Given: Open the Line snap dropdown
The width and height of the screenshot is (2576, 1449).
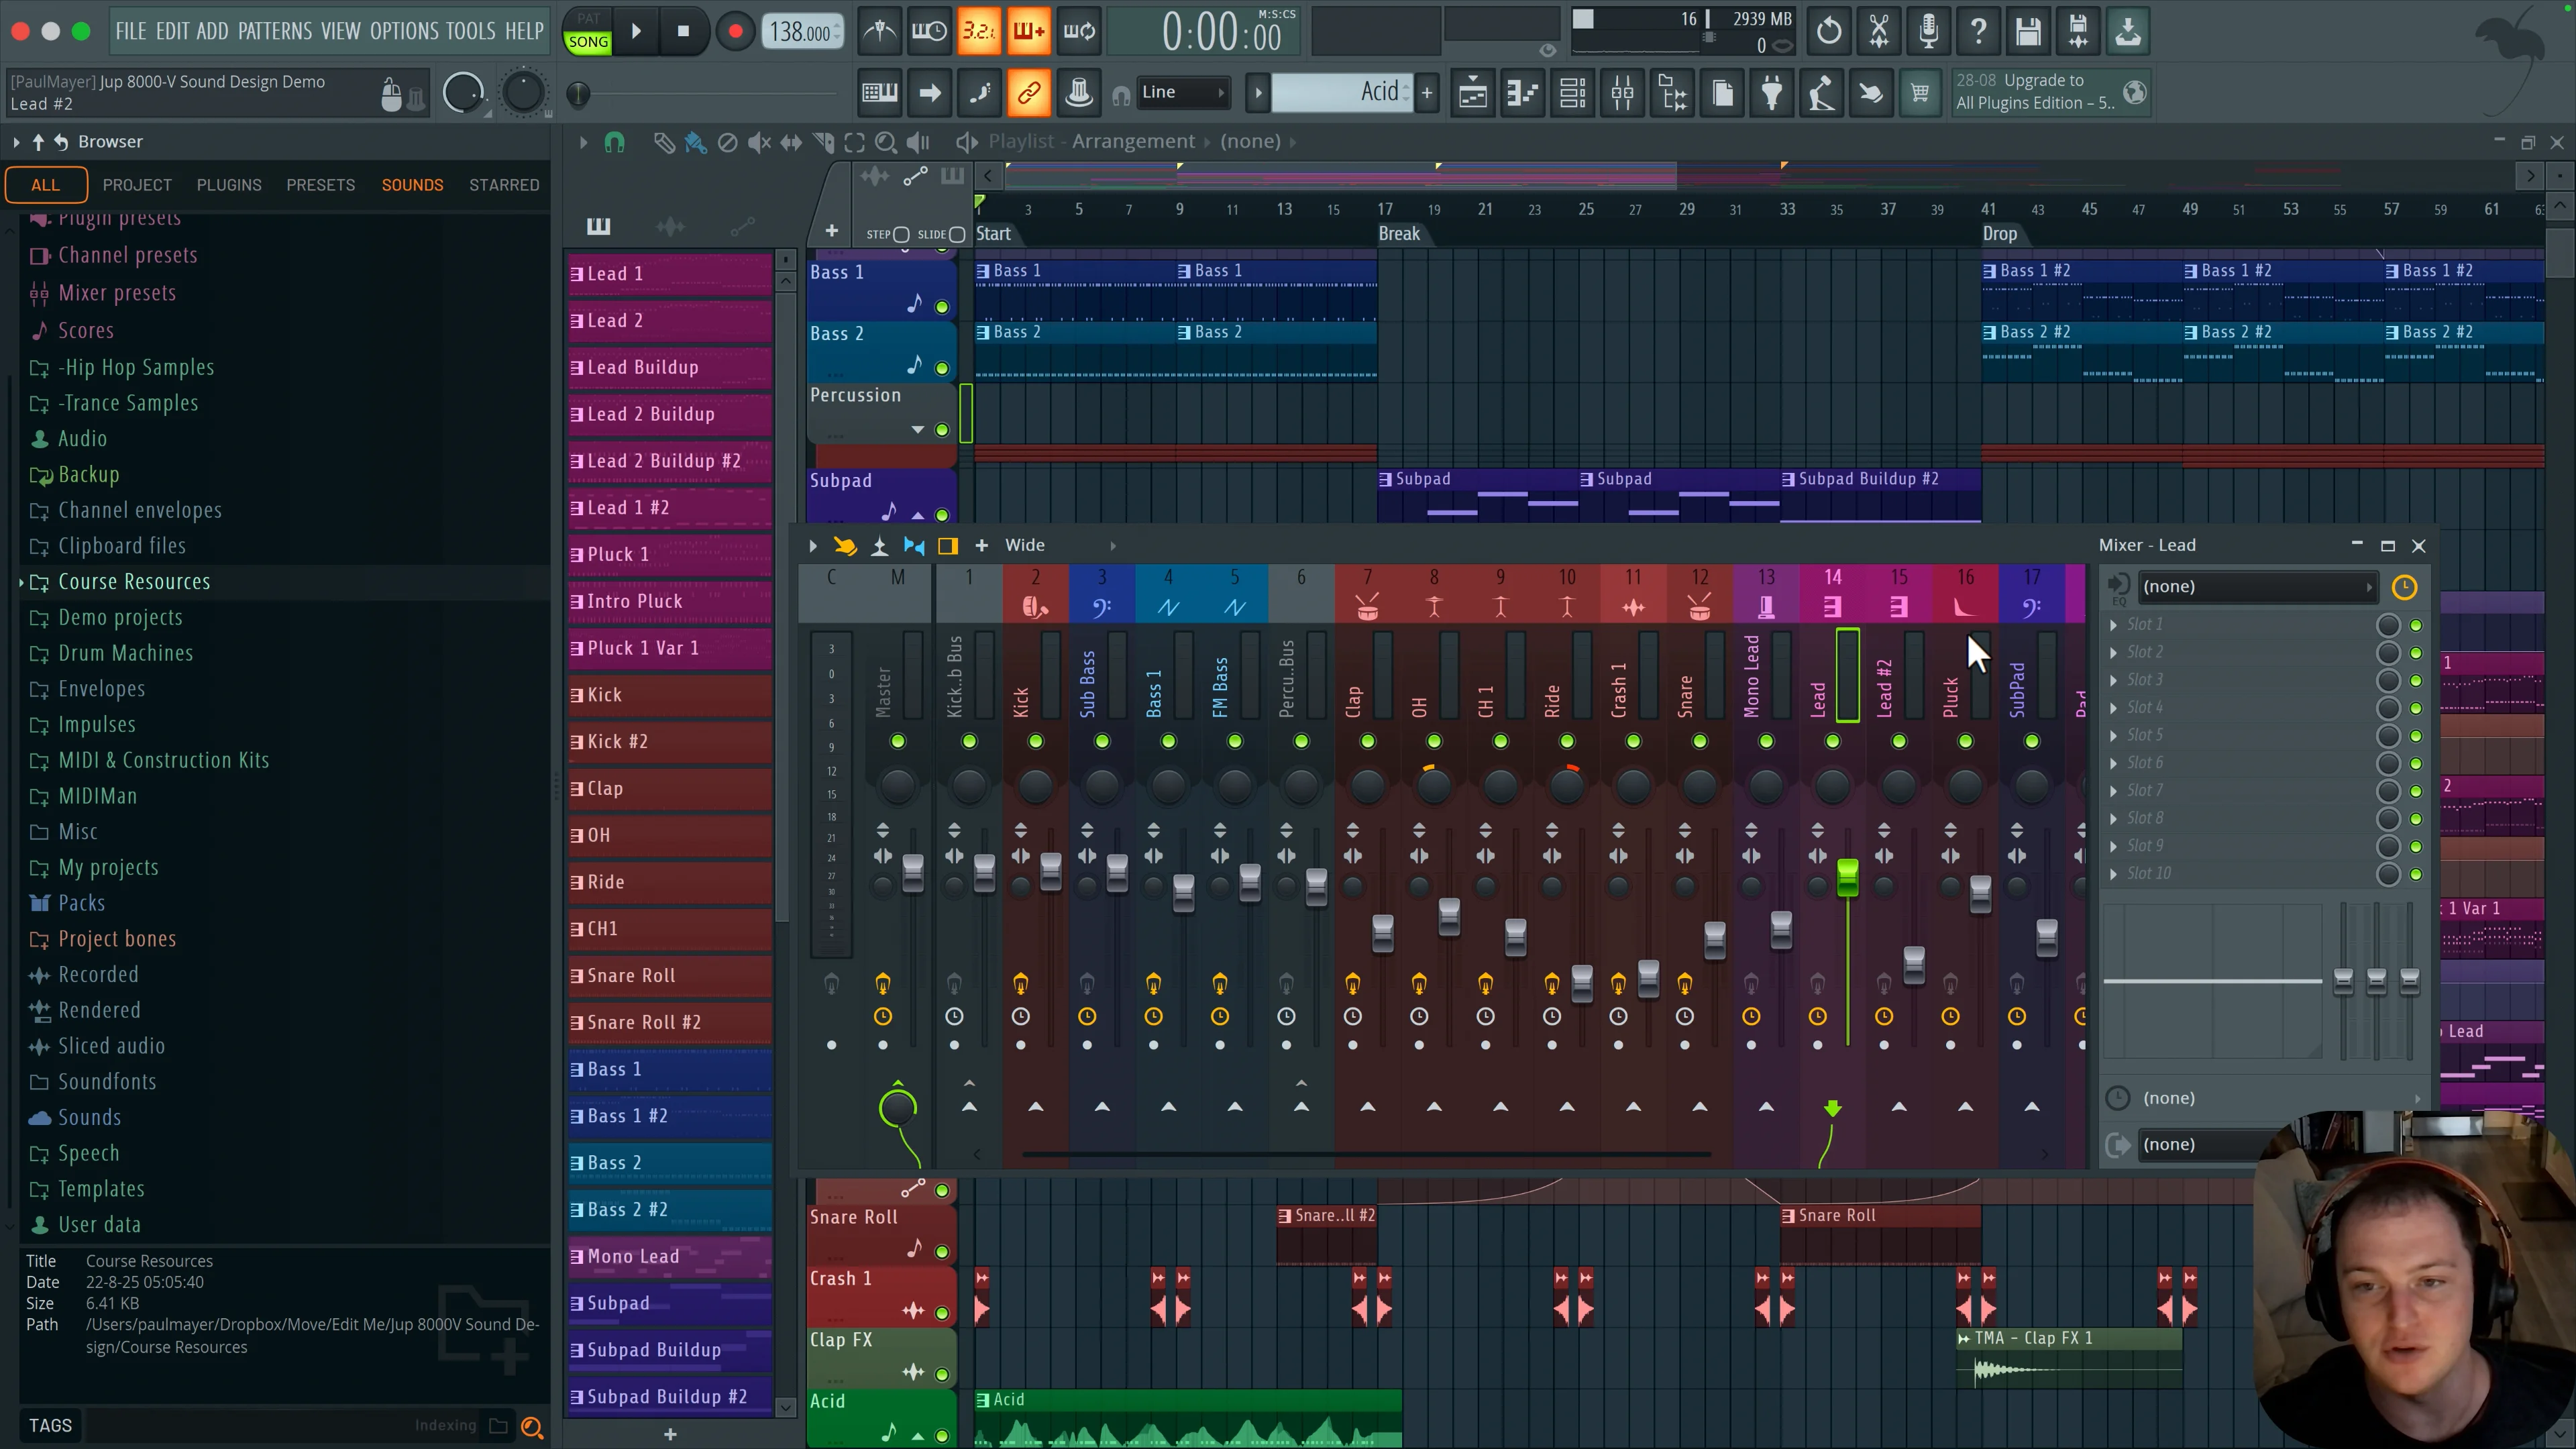Looking at the screenshot, I should [x=1185, y=92].
